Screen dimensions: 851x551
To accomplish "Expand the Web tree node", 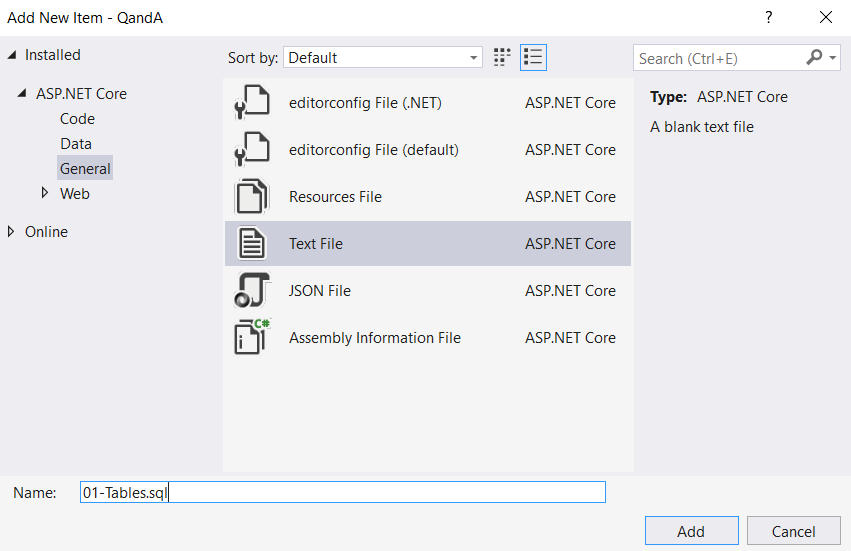I will [x=45, y=193].
